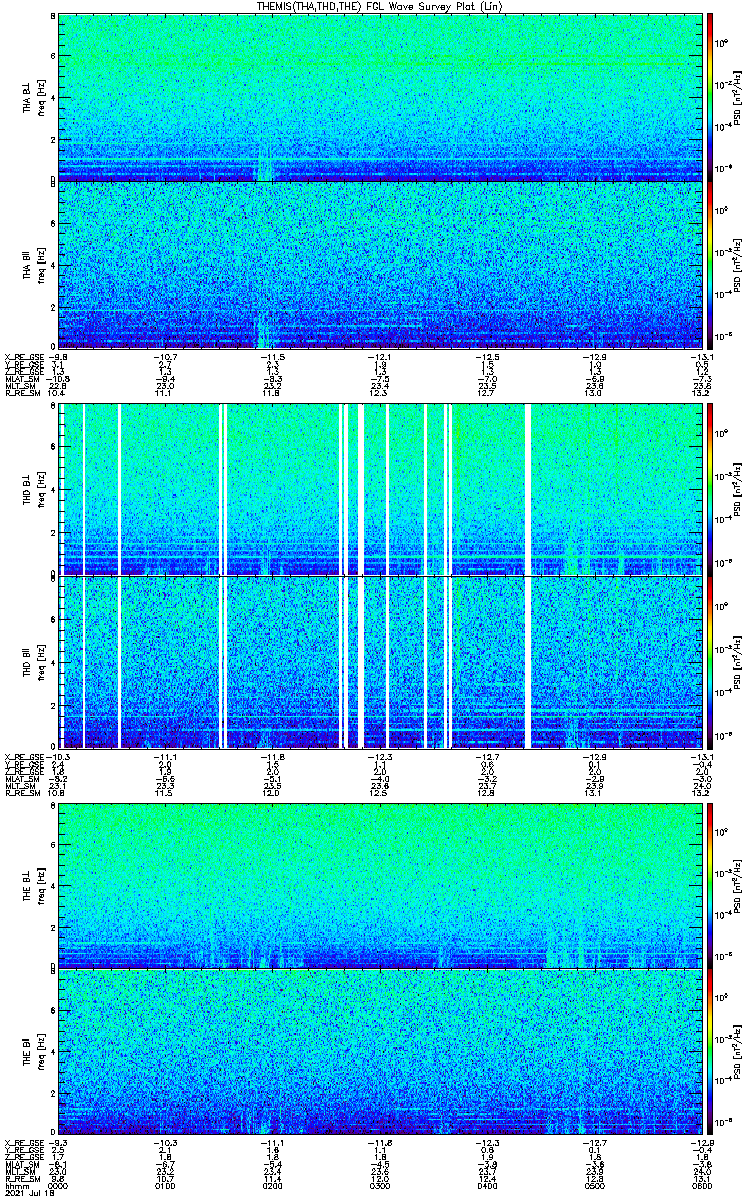The height and width of the screenshot is (1200, 750).
Task: Click the PSD color bar beside THD B-parallel panel
Action: [x=710, y=661]
